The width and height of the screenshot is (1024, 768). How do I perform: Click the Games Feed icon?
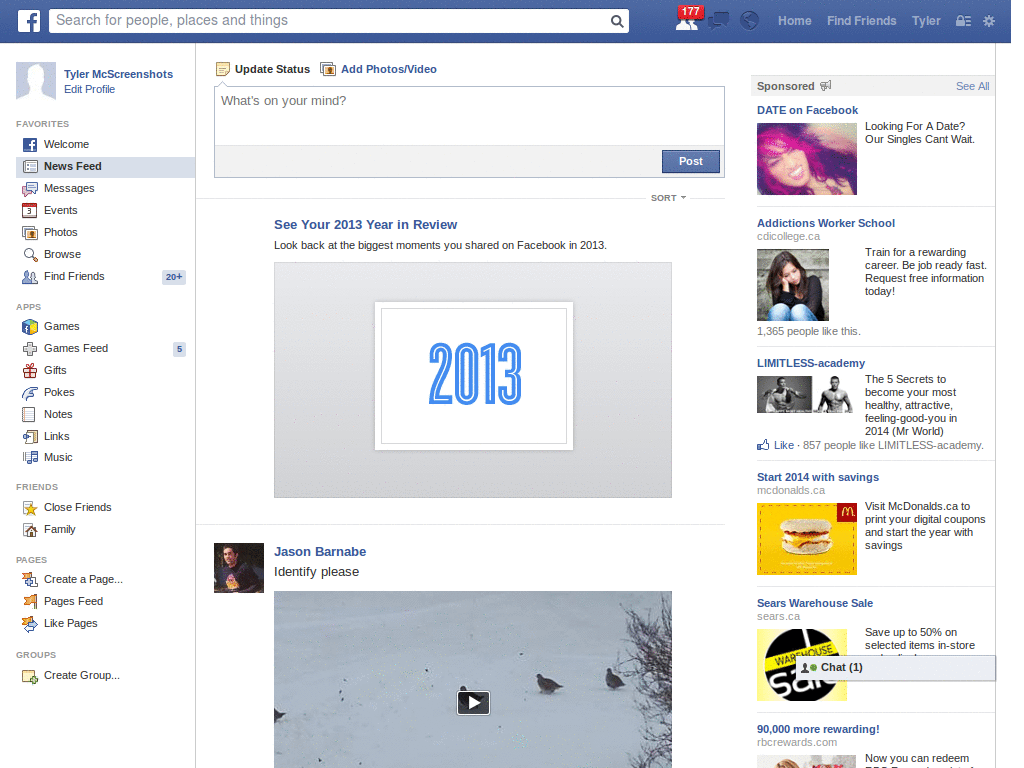(29, 349)
